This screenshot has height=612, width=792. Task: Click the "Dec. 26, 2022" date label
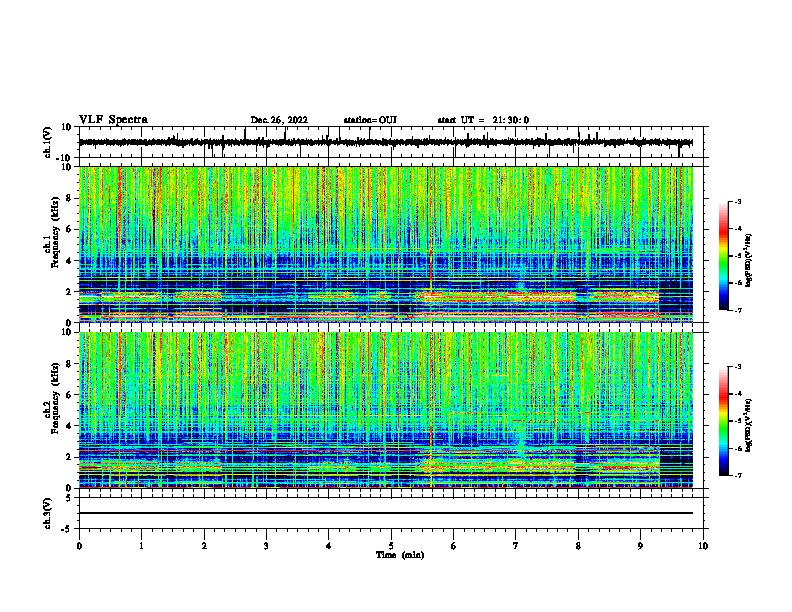(279, 120)
